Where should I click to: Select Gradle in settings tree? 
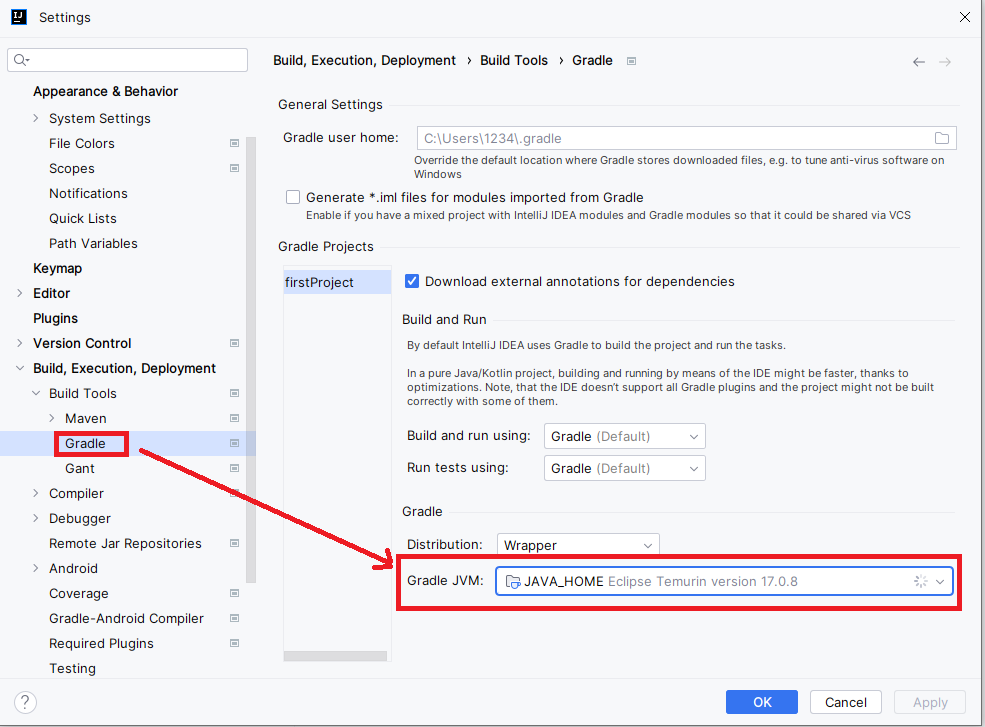click(x=85, y=444)
